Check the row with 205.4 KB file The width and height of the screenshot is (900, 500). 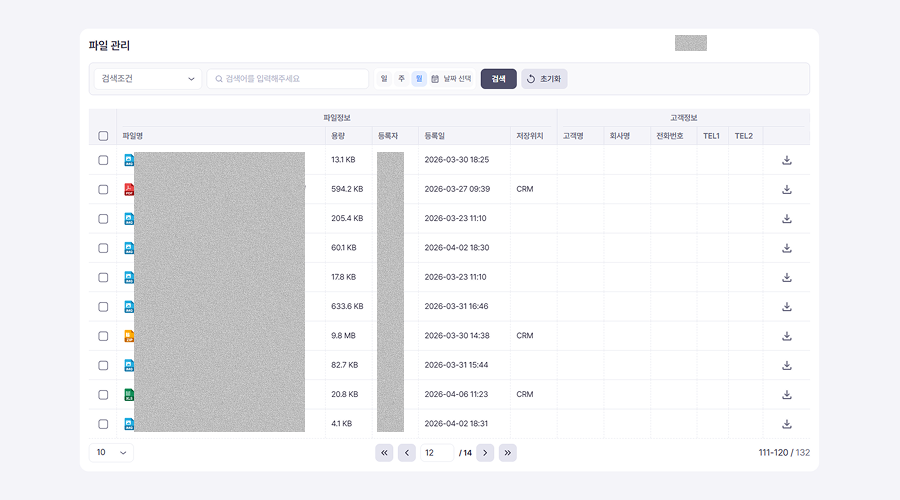pos(103,219)
